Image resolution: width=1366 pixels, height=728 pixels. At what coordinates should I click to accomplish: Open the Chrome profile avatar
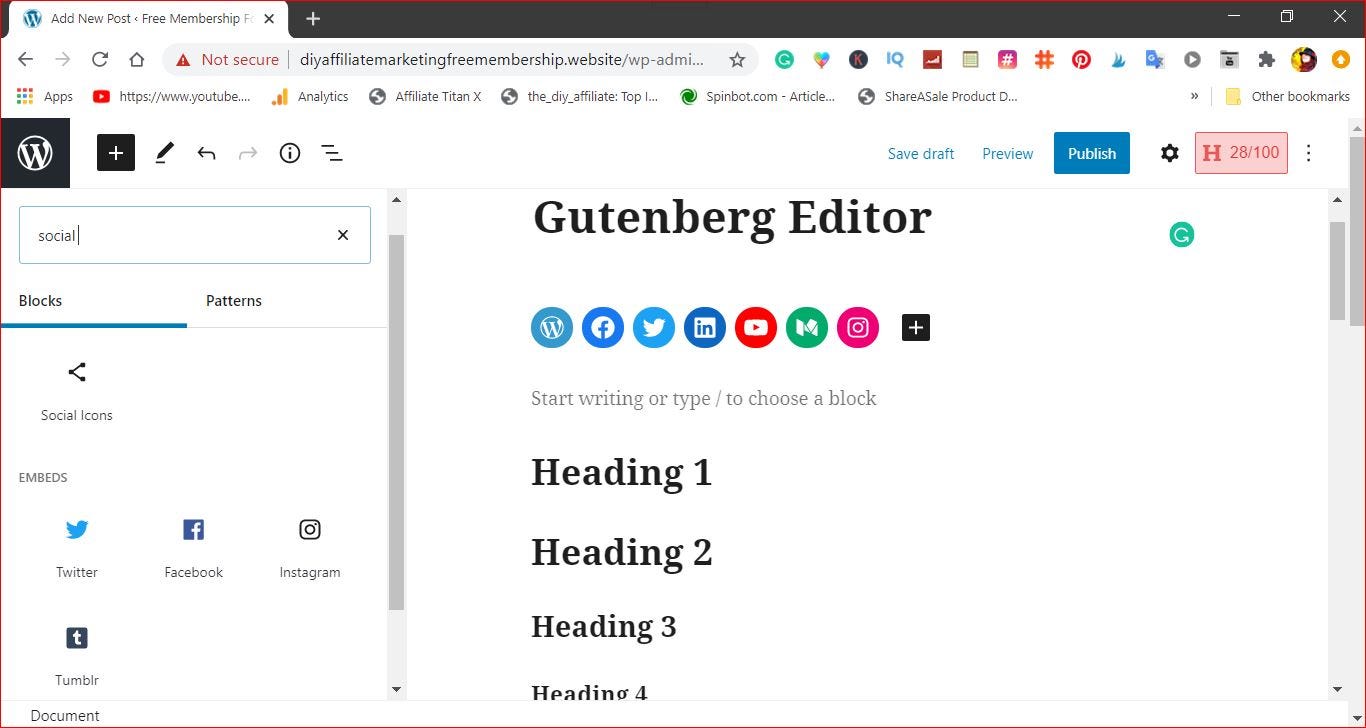(x=1303, y=60)
